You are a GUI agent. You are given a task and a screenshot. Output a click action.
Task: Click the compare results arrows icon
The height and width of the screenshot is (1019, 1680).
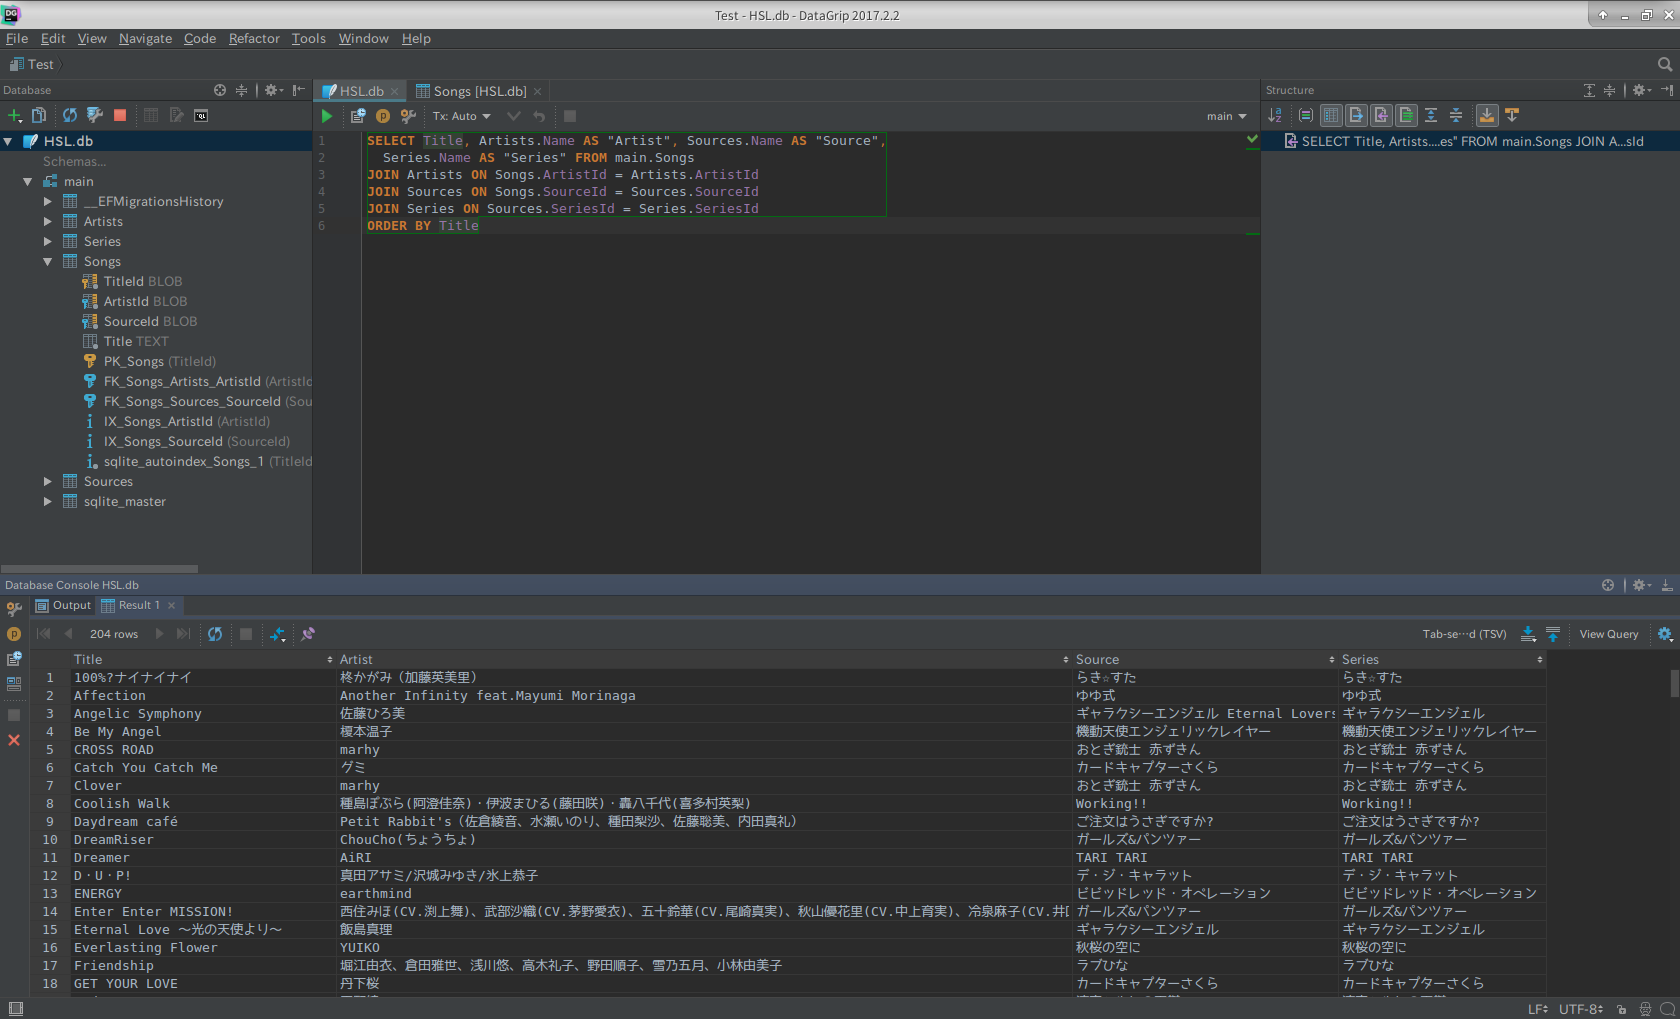tap(278, 634)
